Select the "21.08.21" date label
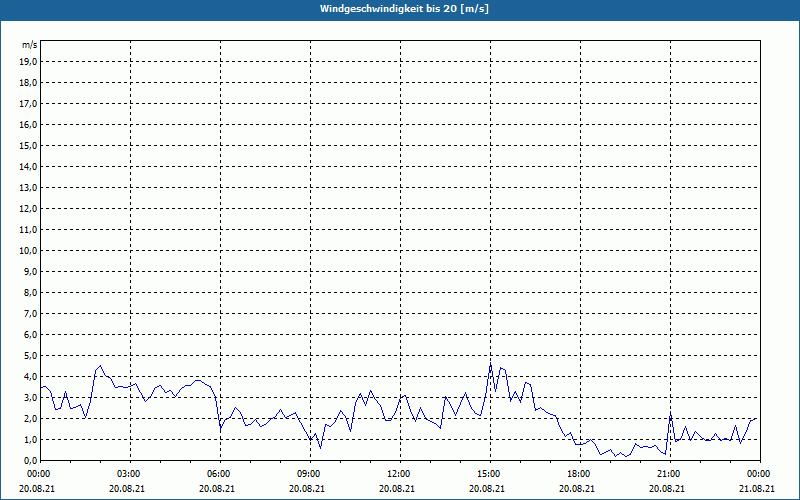 757,488
